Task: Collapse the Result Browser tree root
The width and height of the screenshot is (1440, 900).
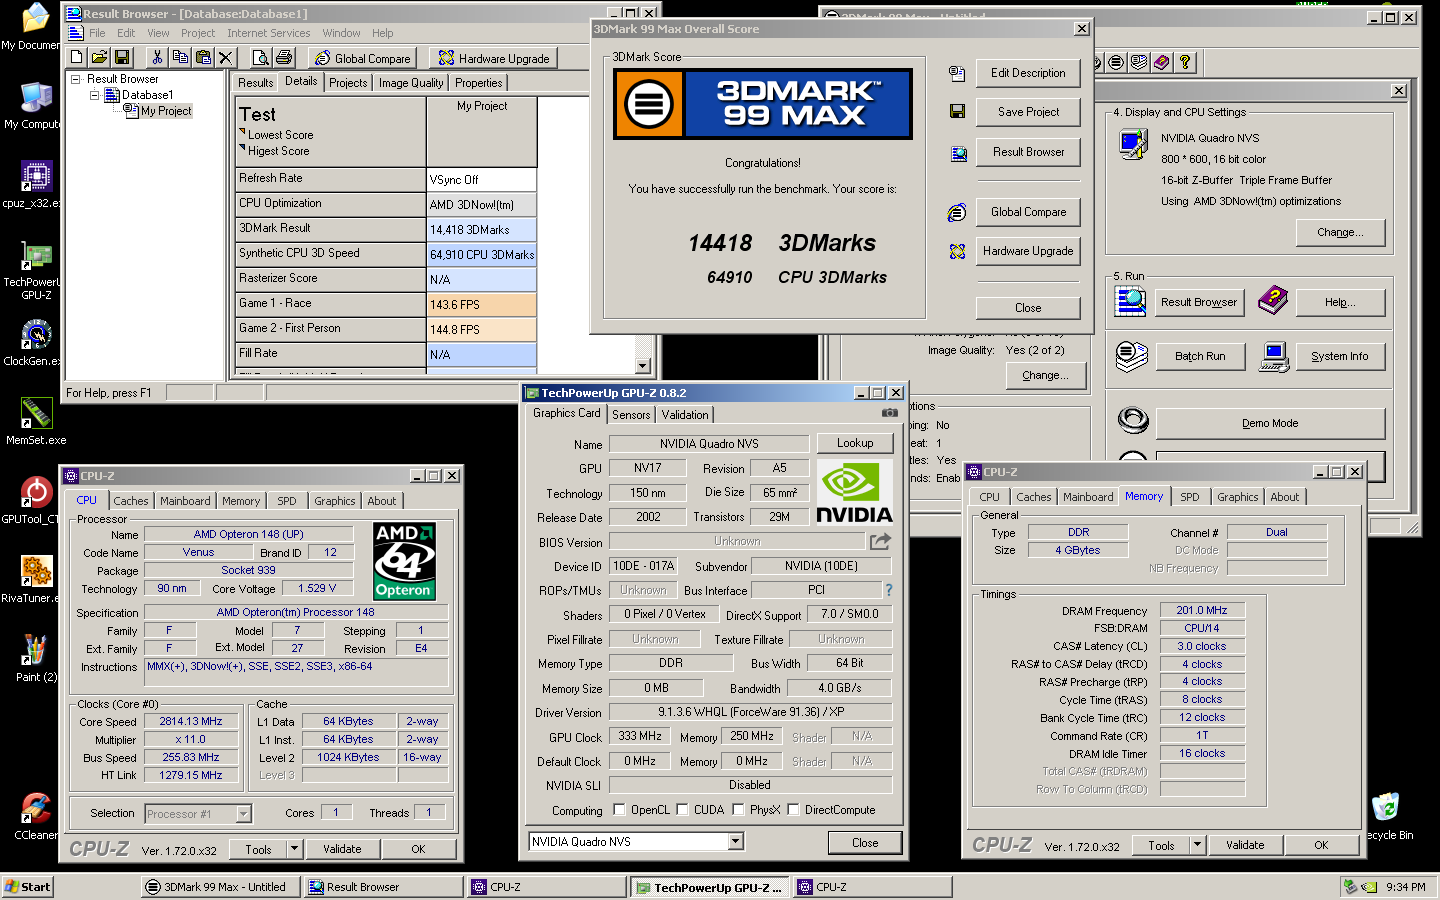Action: pos(77,79)
